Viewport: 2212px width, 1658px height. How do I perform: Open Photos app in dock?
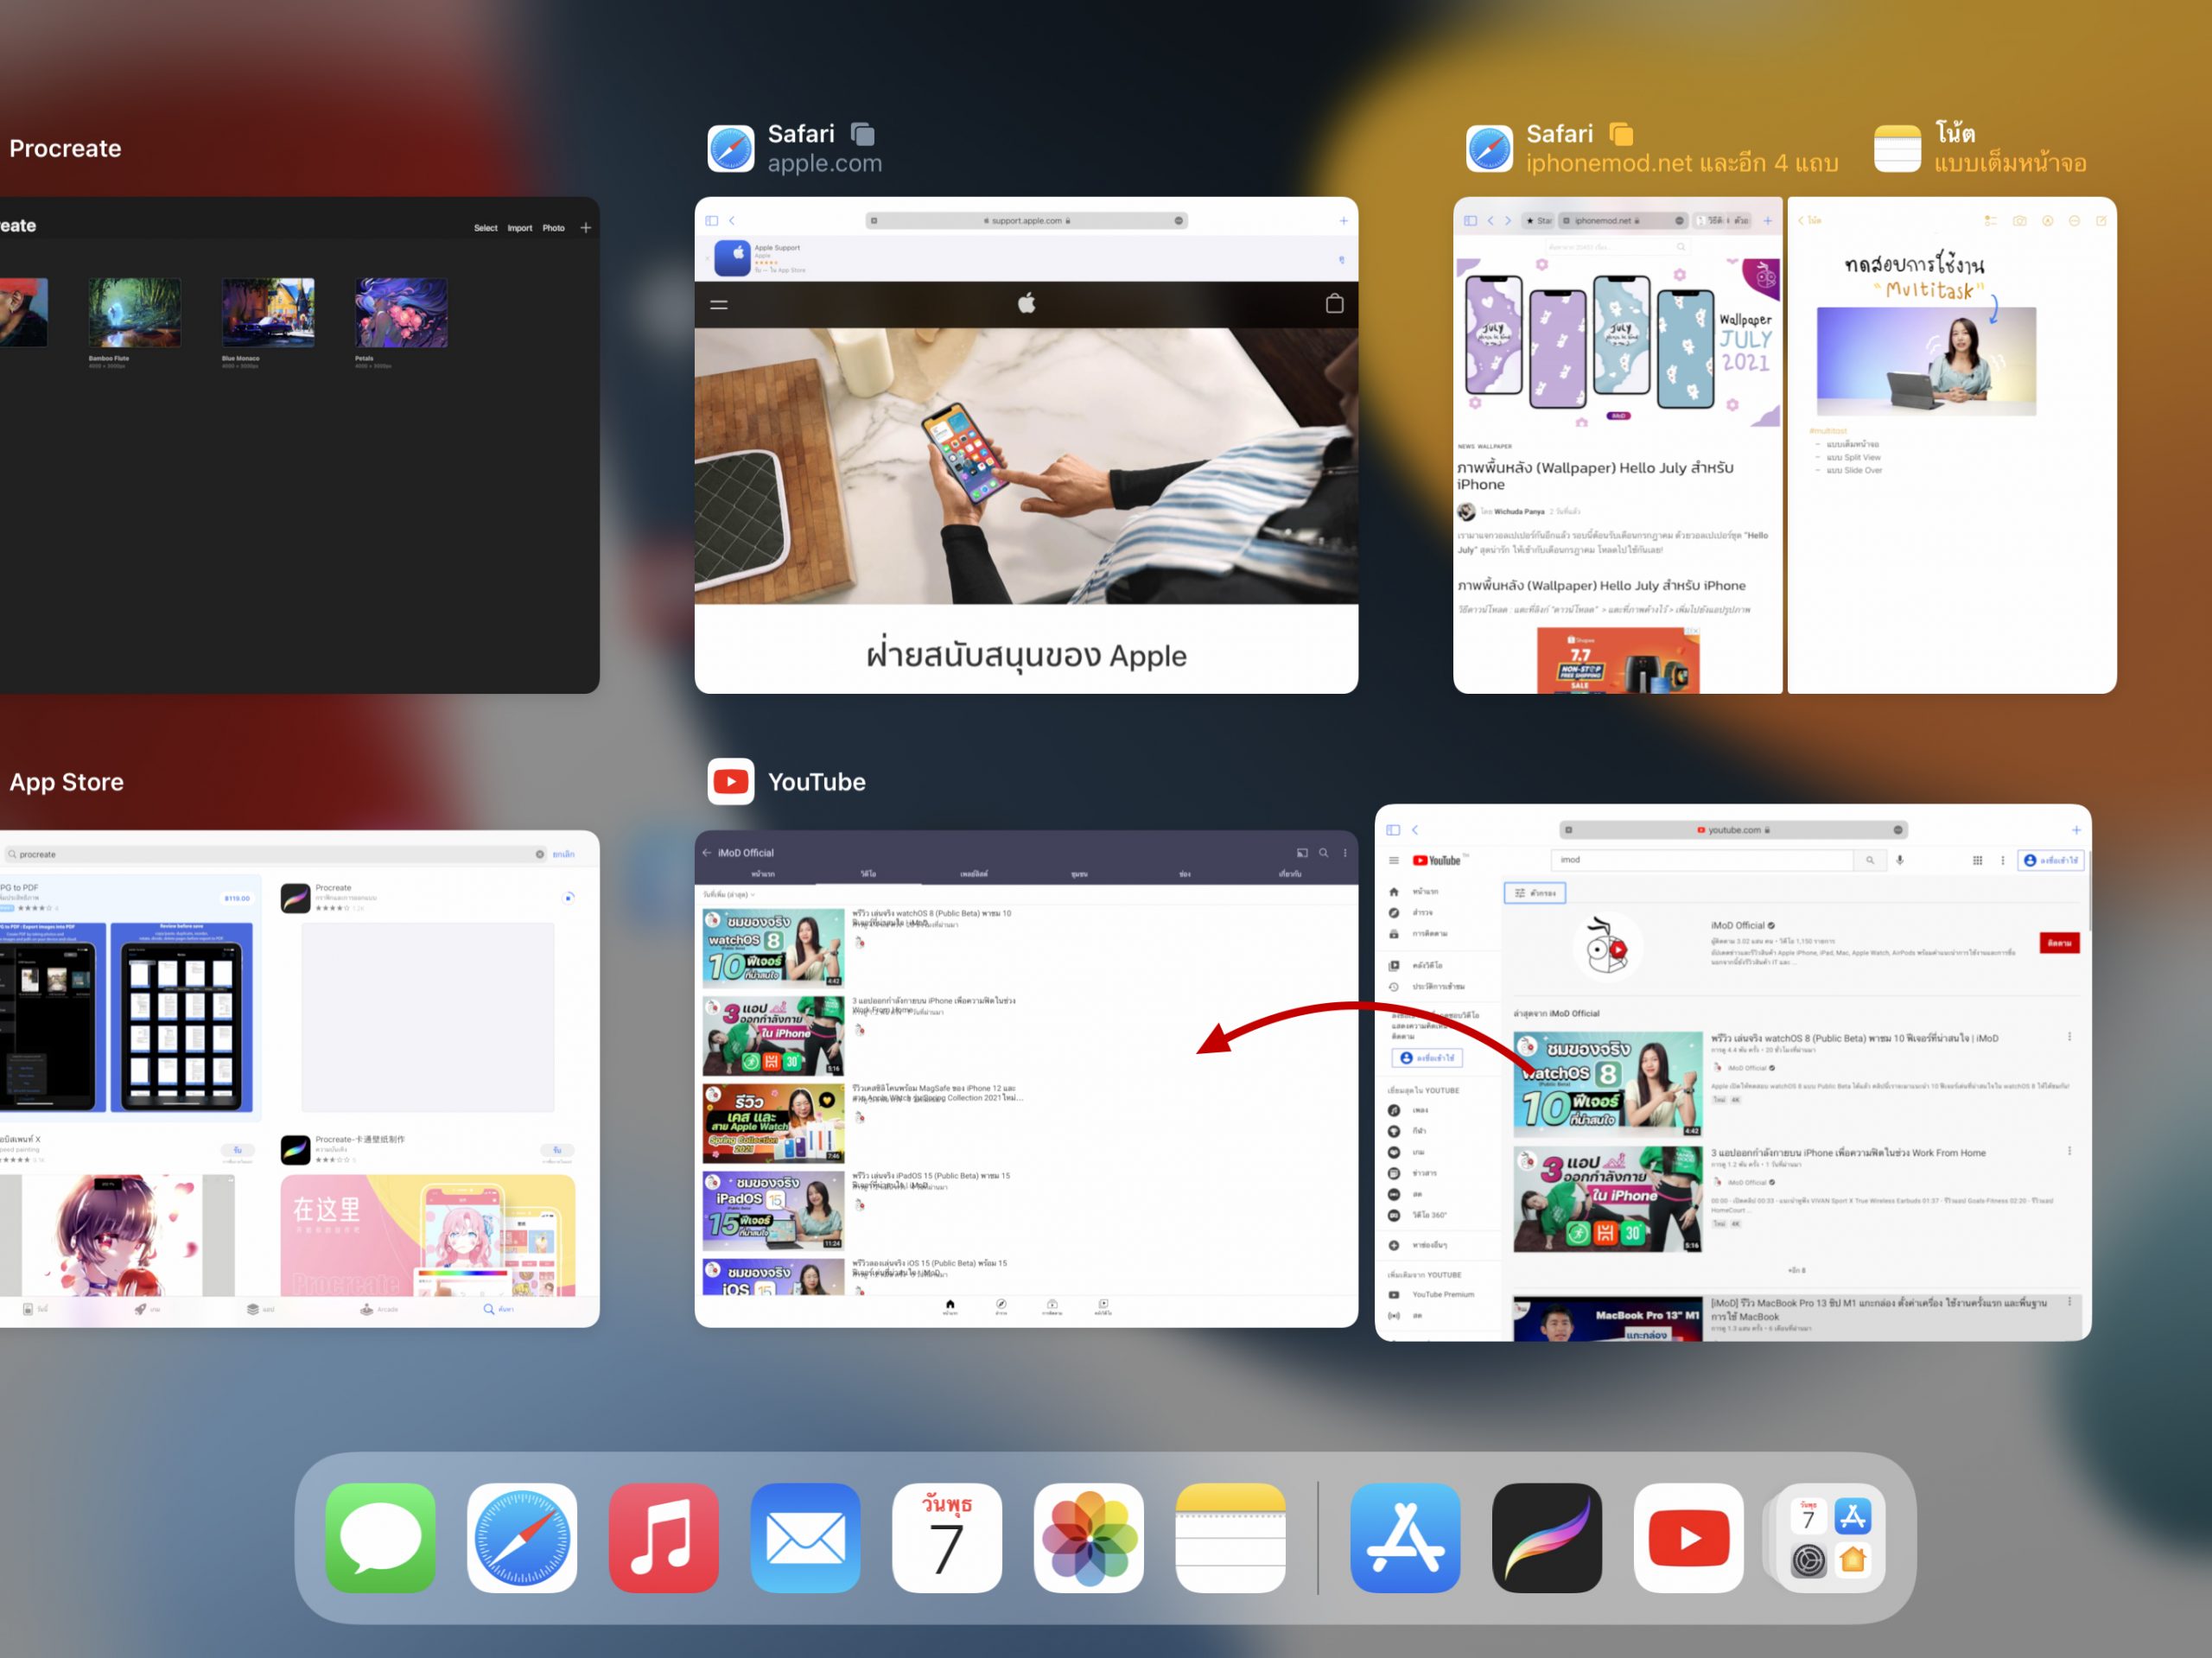click(1089, 1538)
